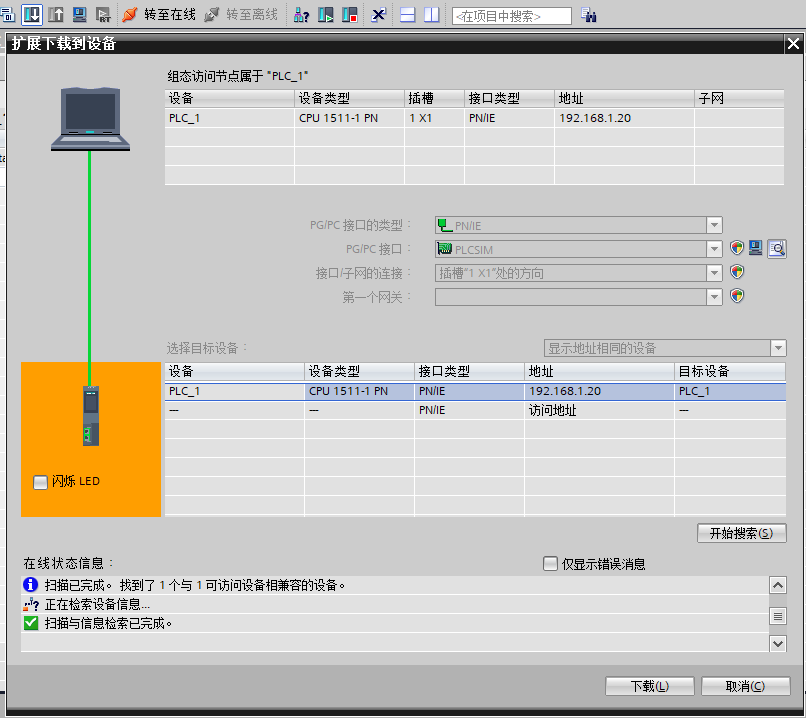Open the Accessible devices icon beside PLCSIM dropdown

pos(756,248)
